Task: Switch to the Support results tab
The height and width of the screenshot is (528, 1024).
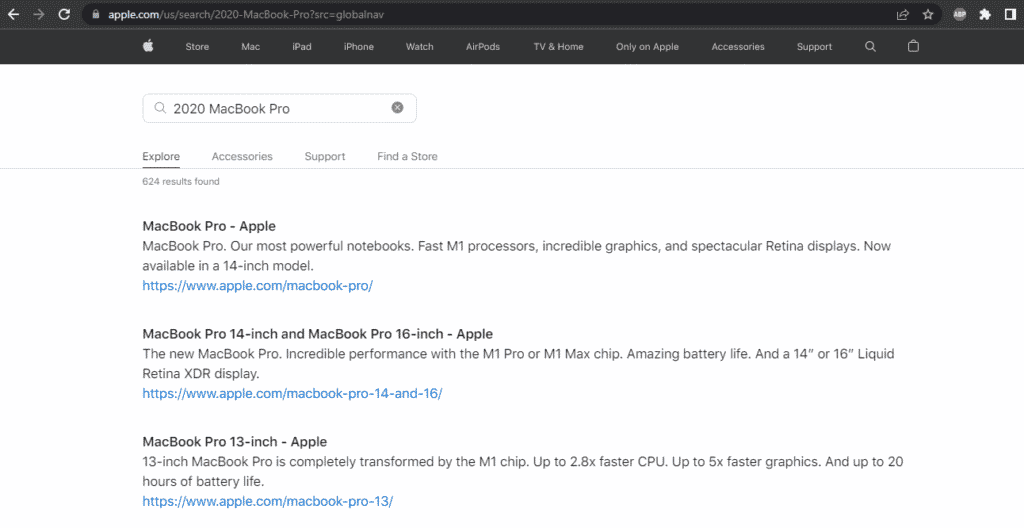Action: (325, 156)
